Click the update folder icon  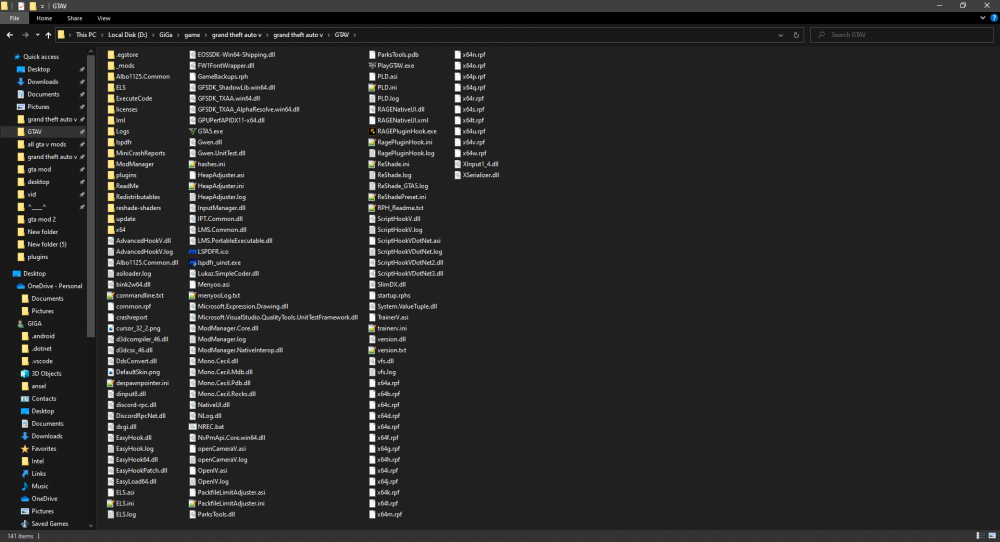tap(111, 219)
